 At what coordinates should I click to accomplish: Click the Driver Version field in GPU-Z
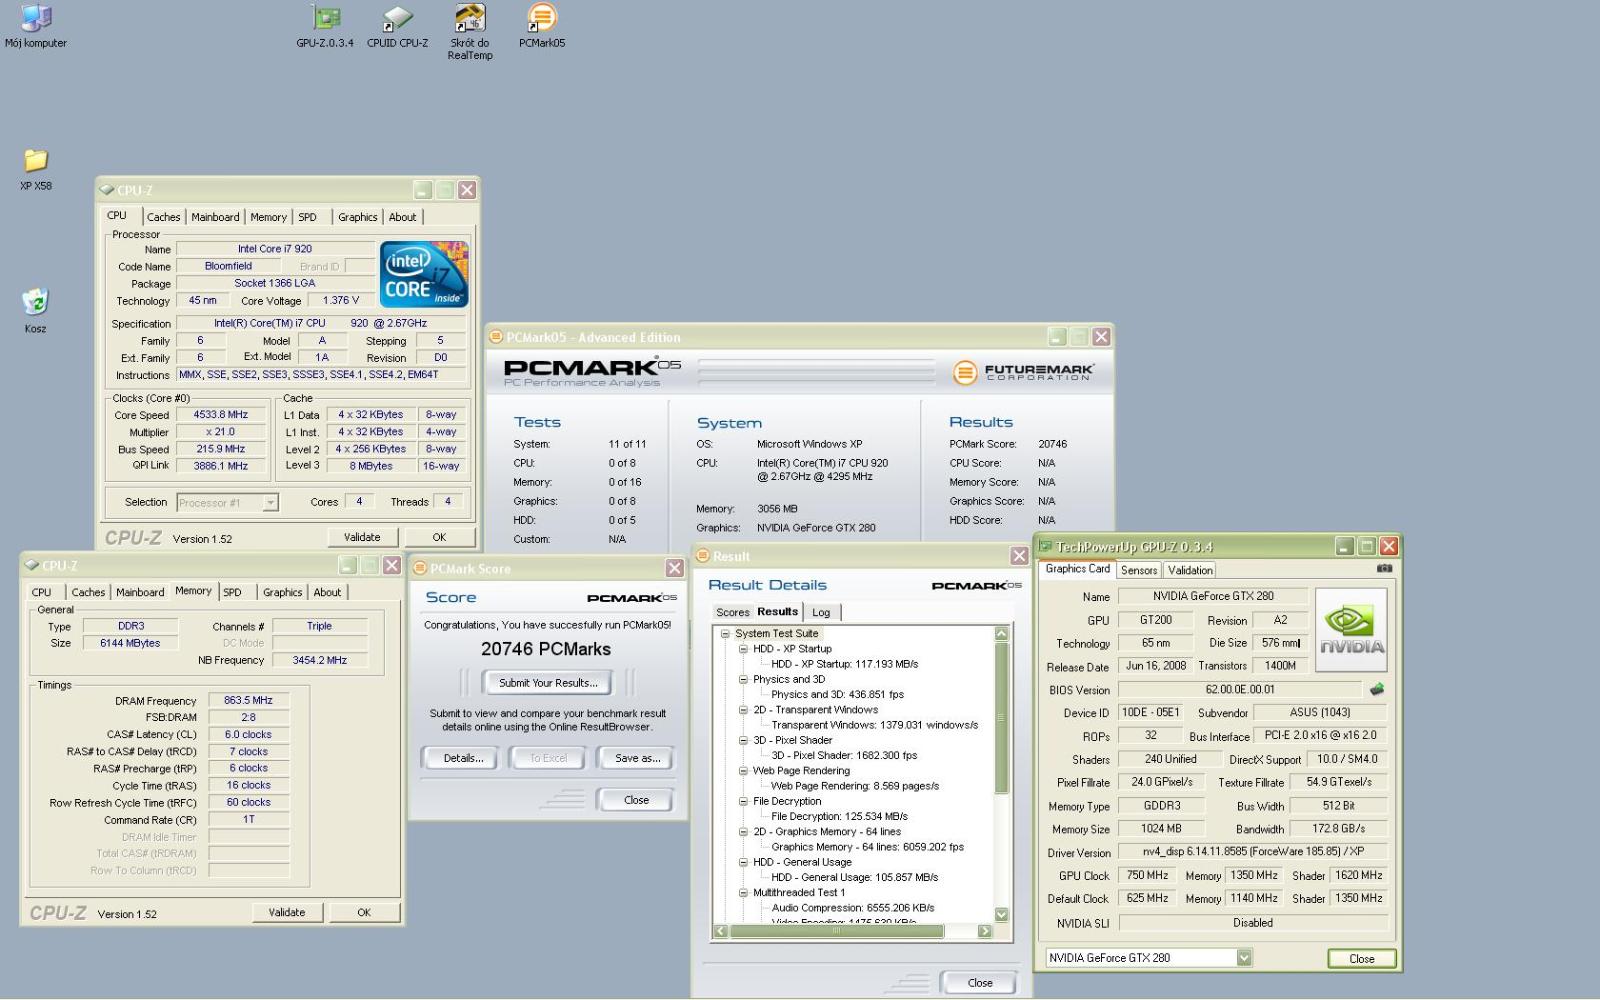[1253, 852]
